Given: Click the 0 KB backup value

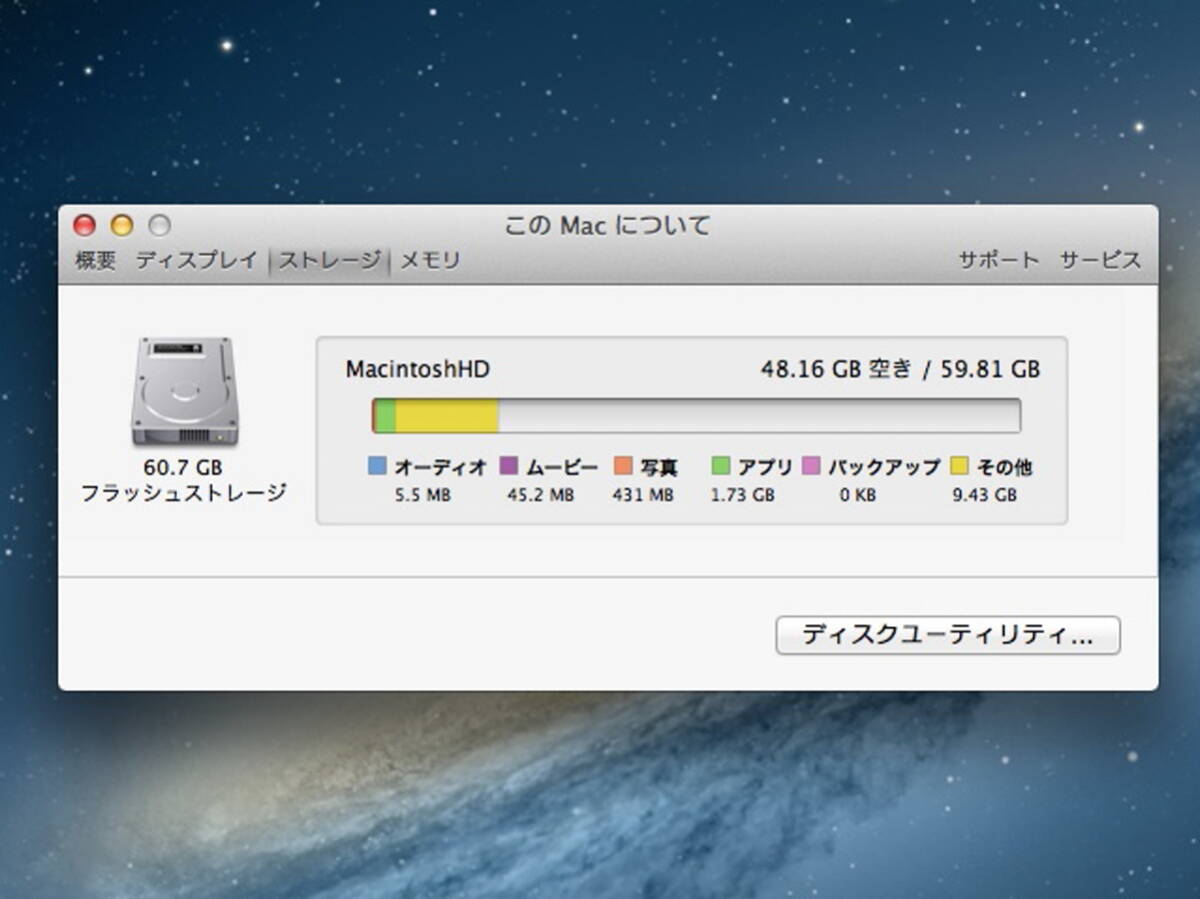Looking at the screenshot, I should [x=859, y=495].
